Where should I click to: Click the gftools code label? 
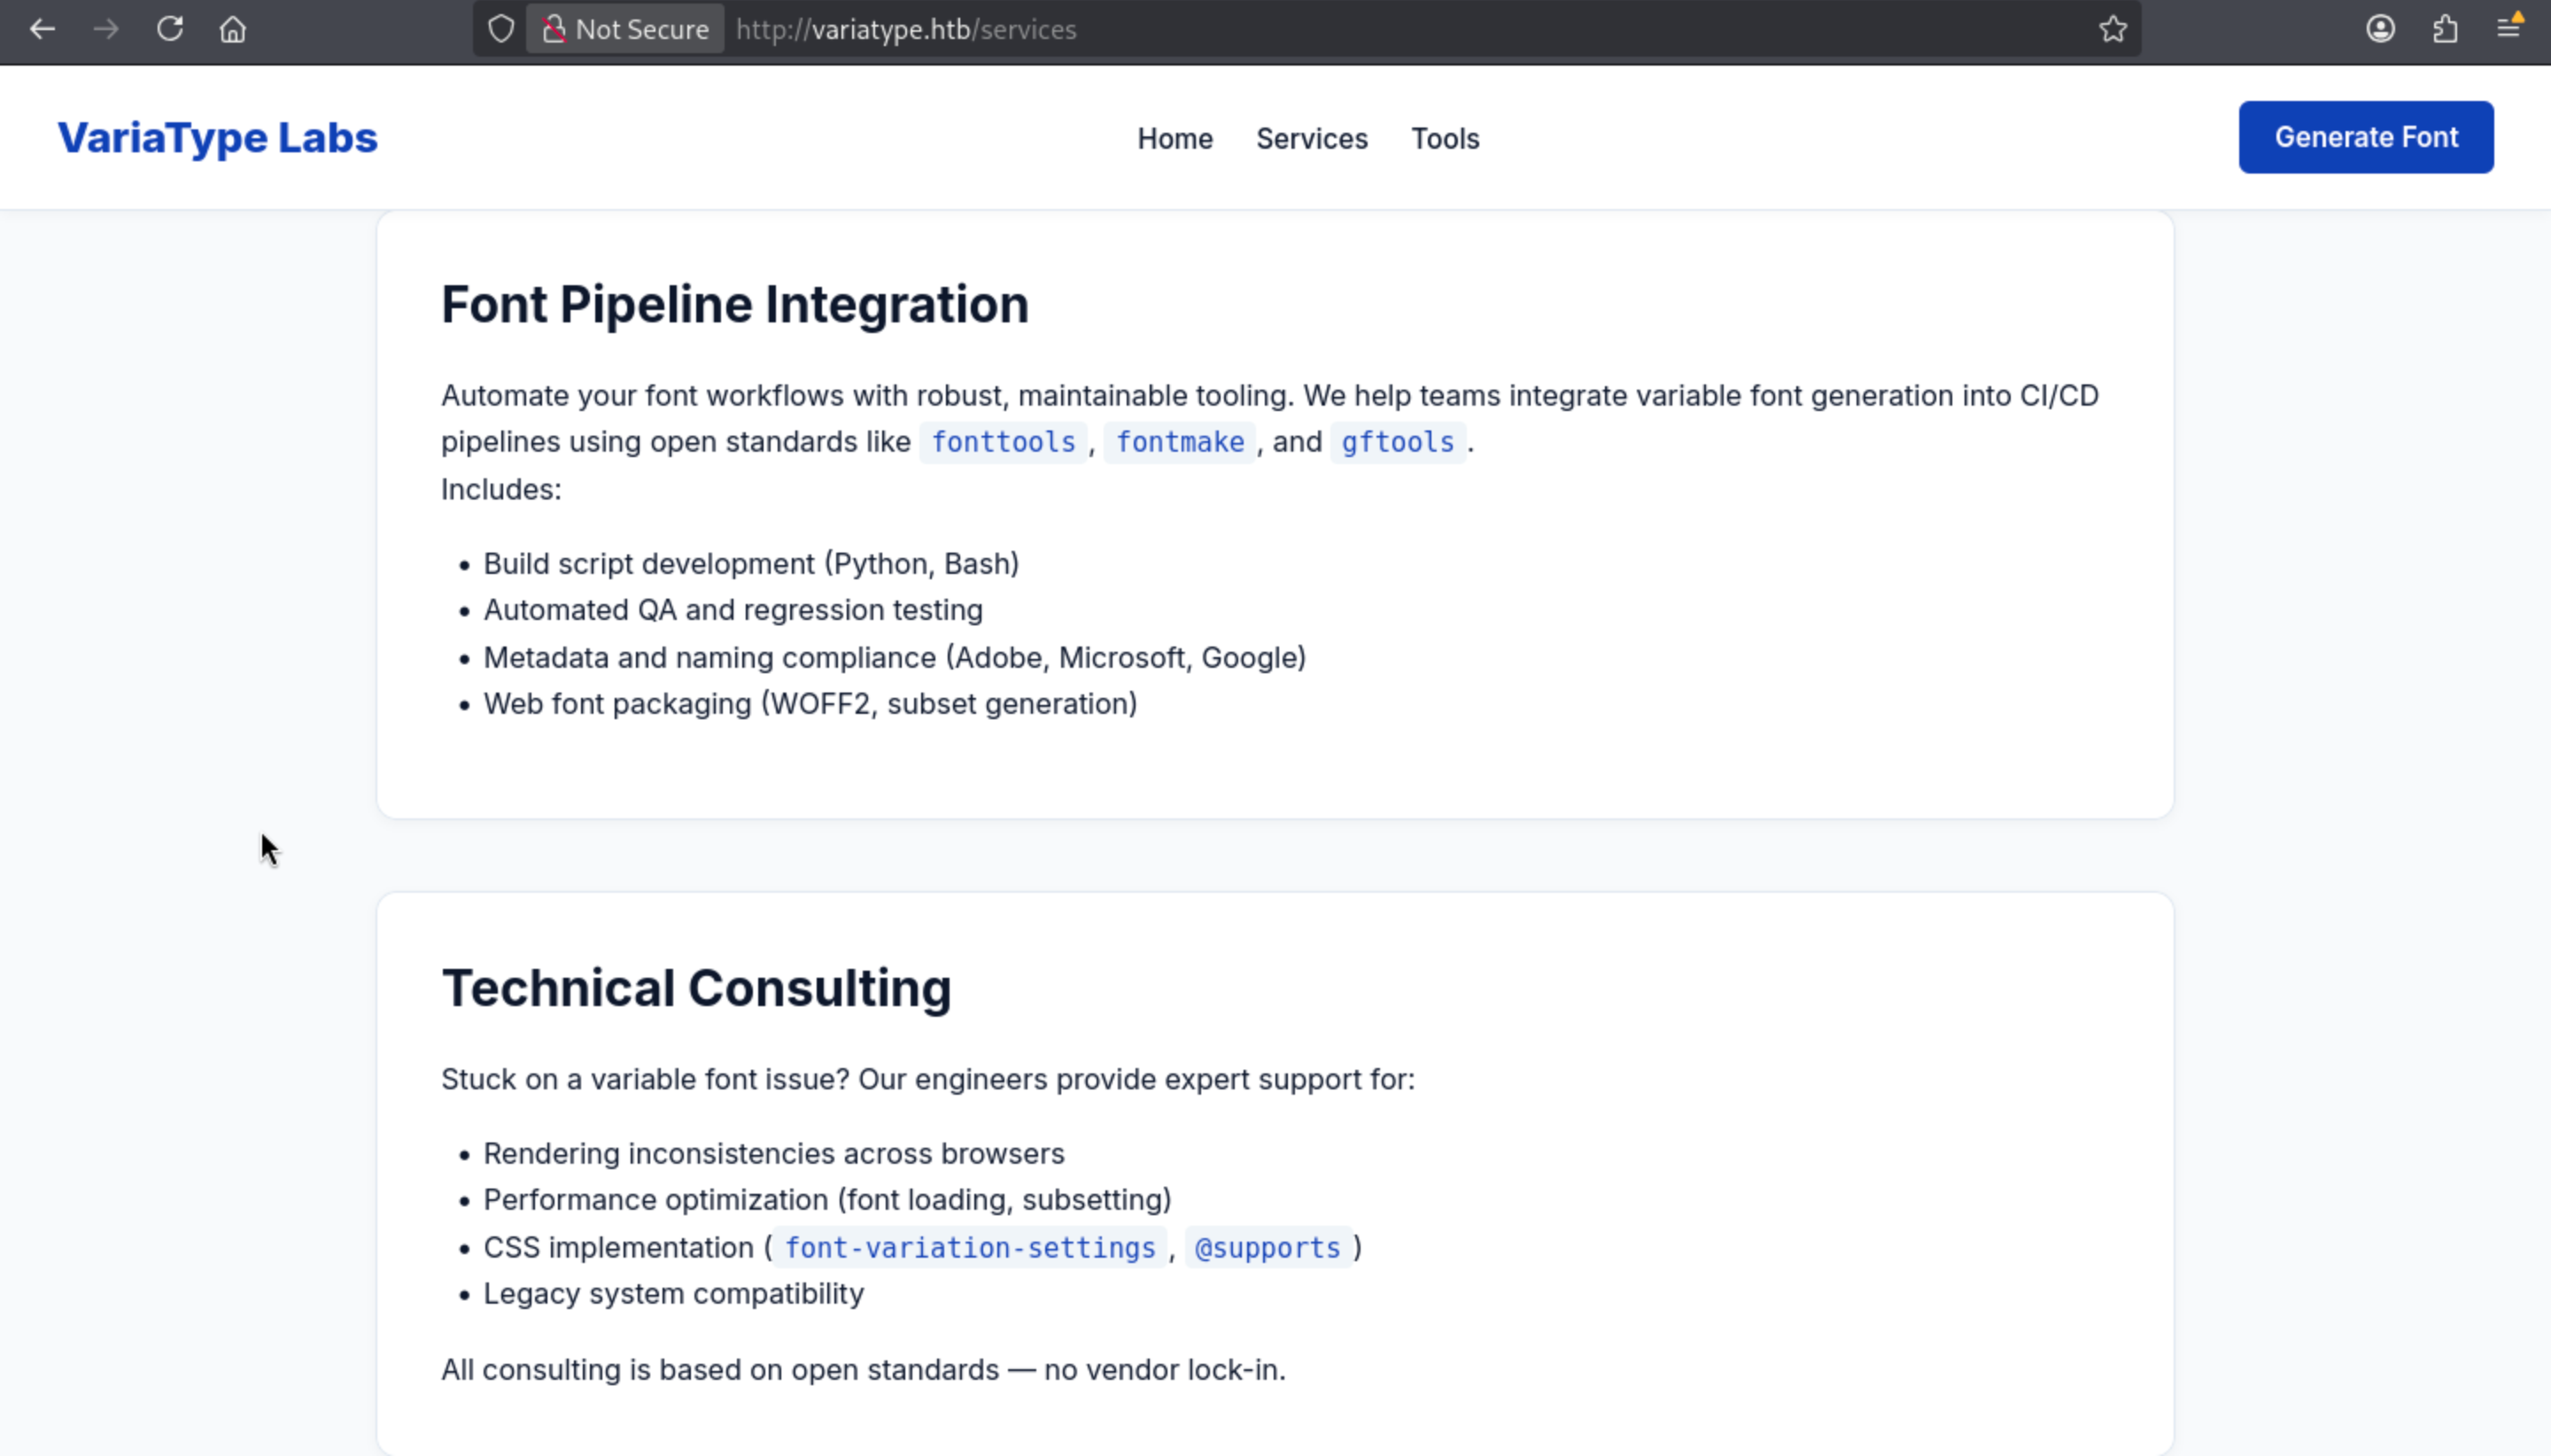click(1397, 442)
